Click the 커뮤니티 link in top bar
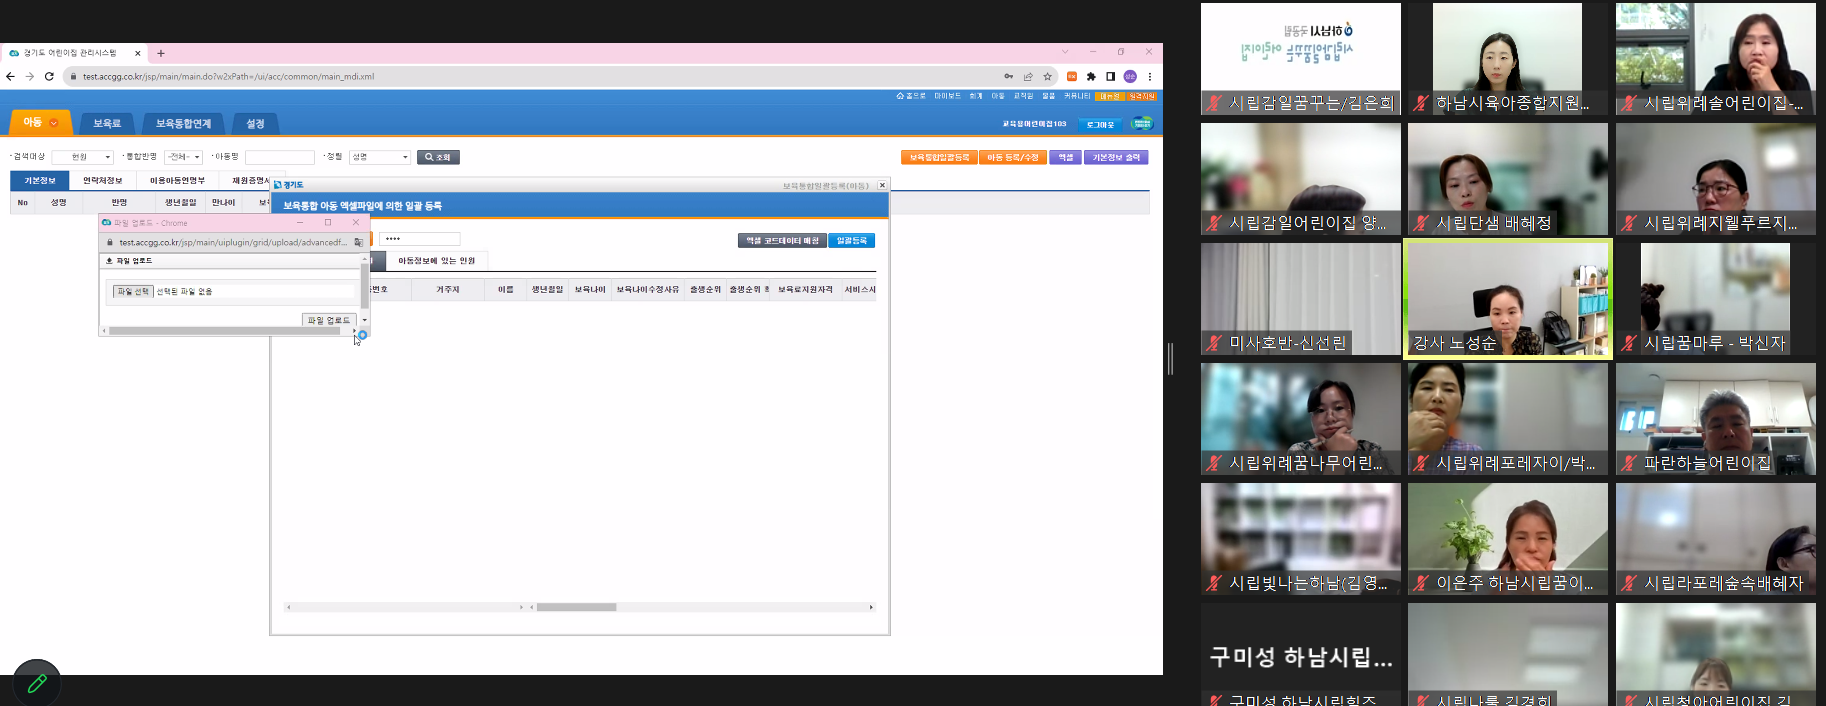Image resolution: width=1826 pixels, height=706 pixels. (1077, 96)
